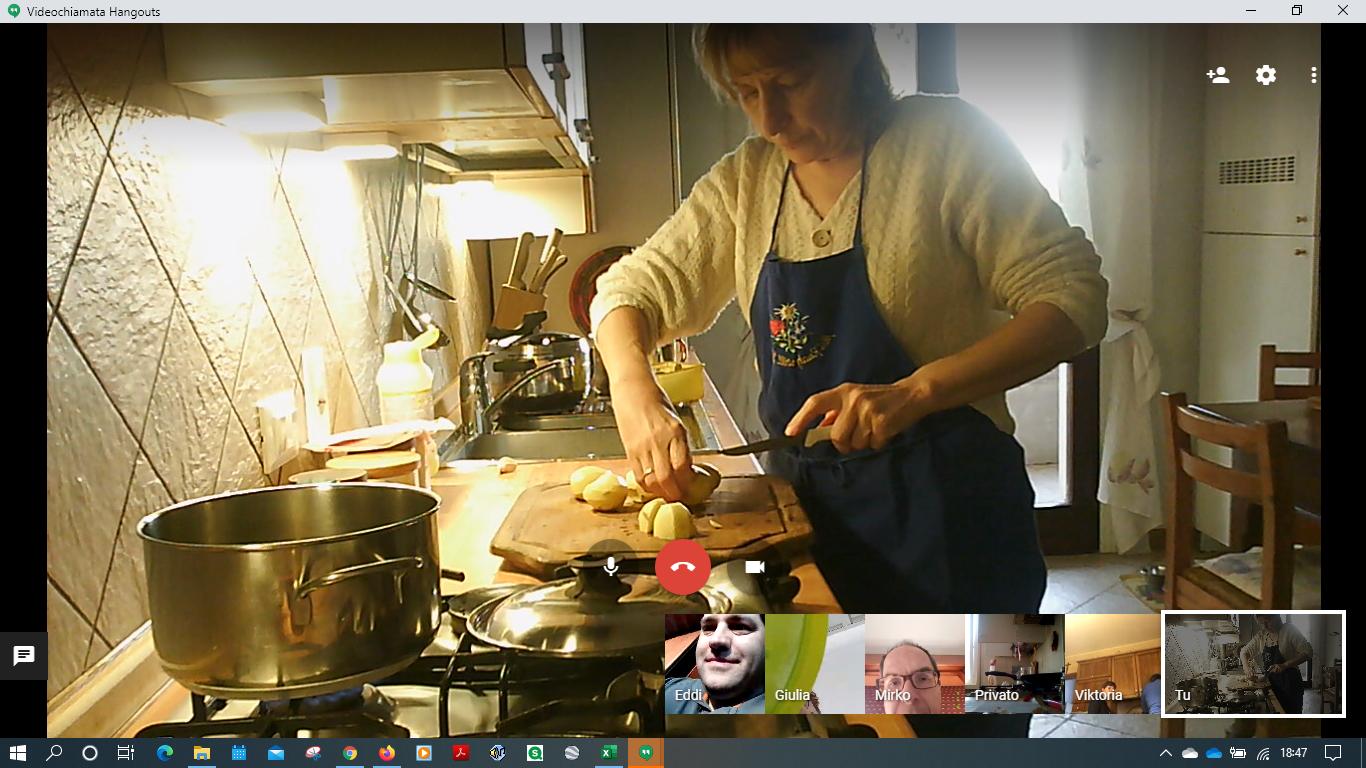The height and width of the screenshot is (768, 1366).
Task: Open the call settings gear
Action: point(1266,75)
